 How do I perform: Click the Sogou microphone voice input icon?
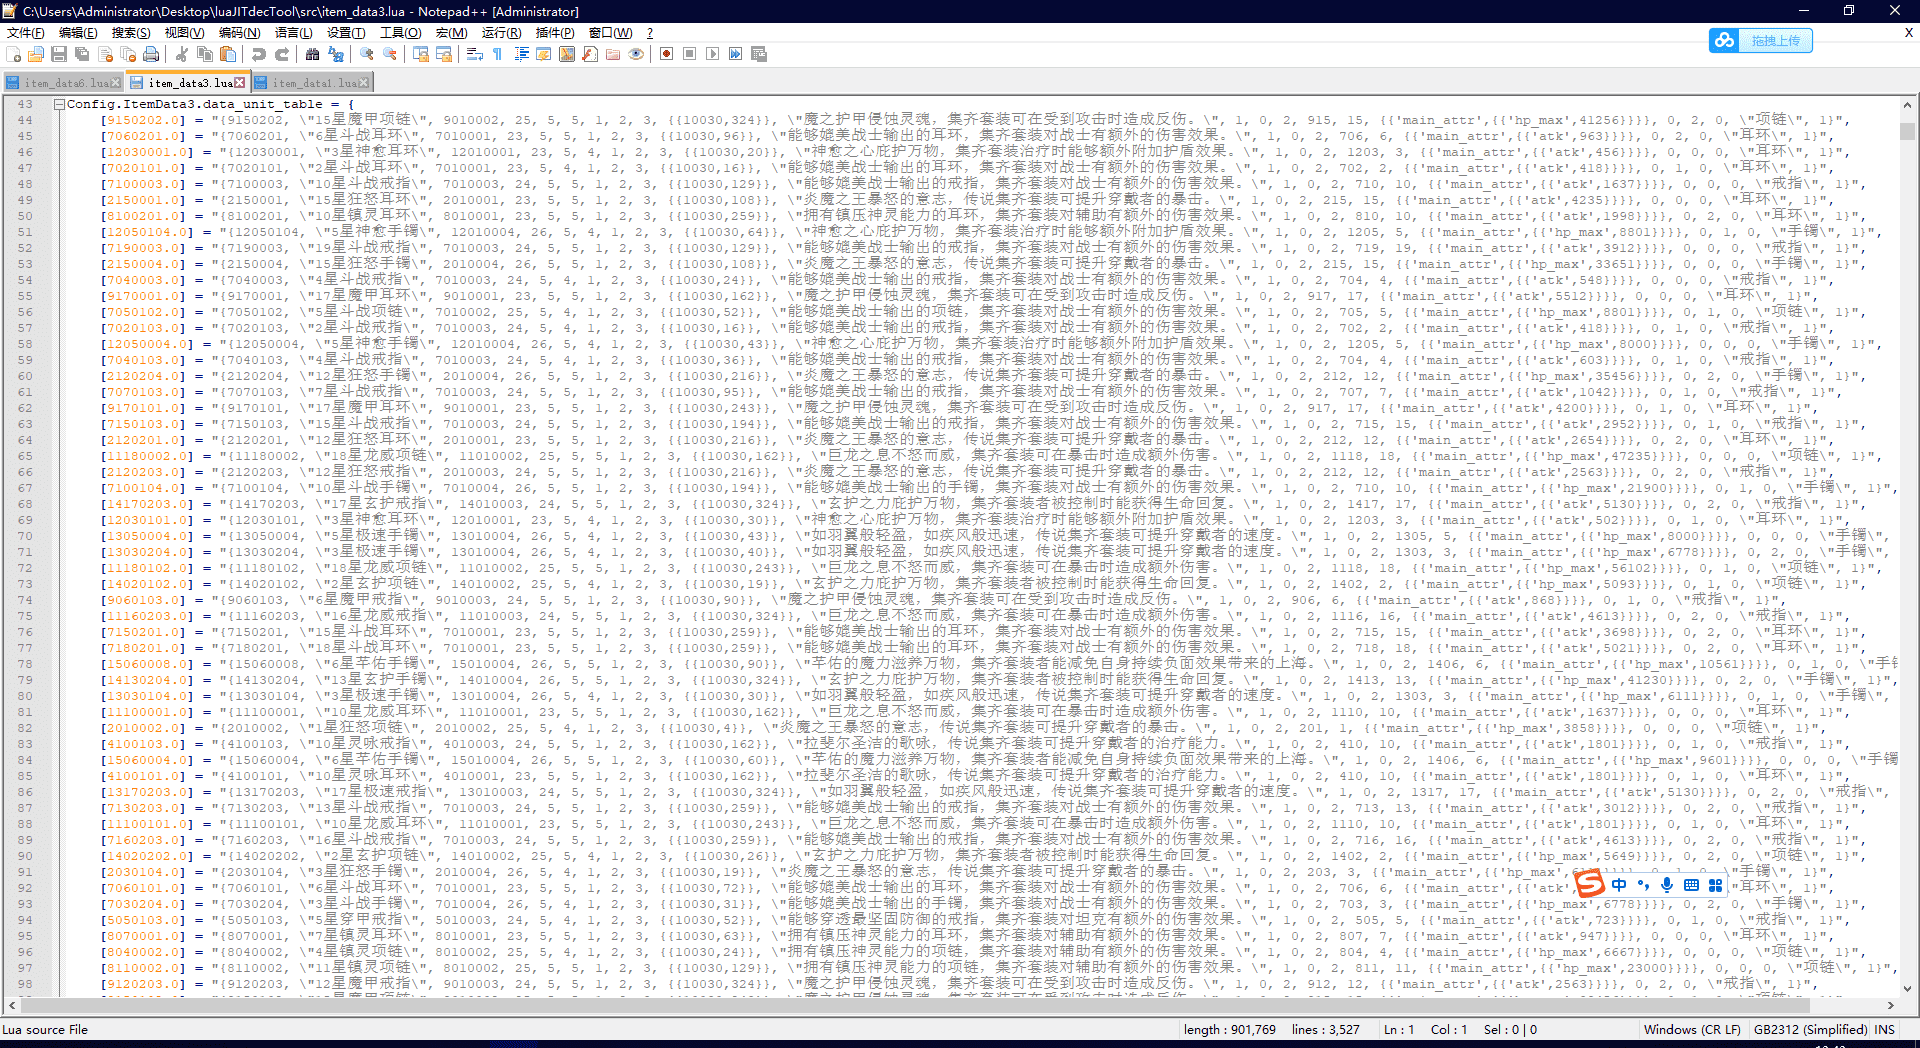coord(1667,885)
